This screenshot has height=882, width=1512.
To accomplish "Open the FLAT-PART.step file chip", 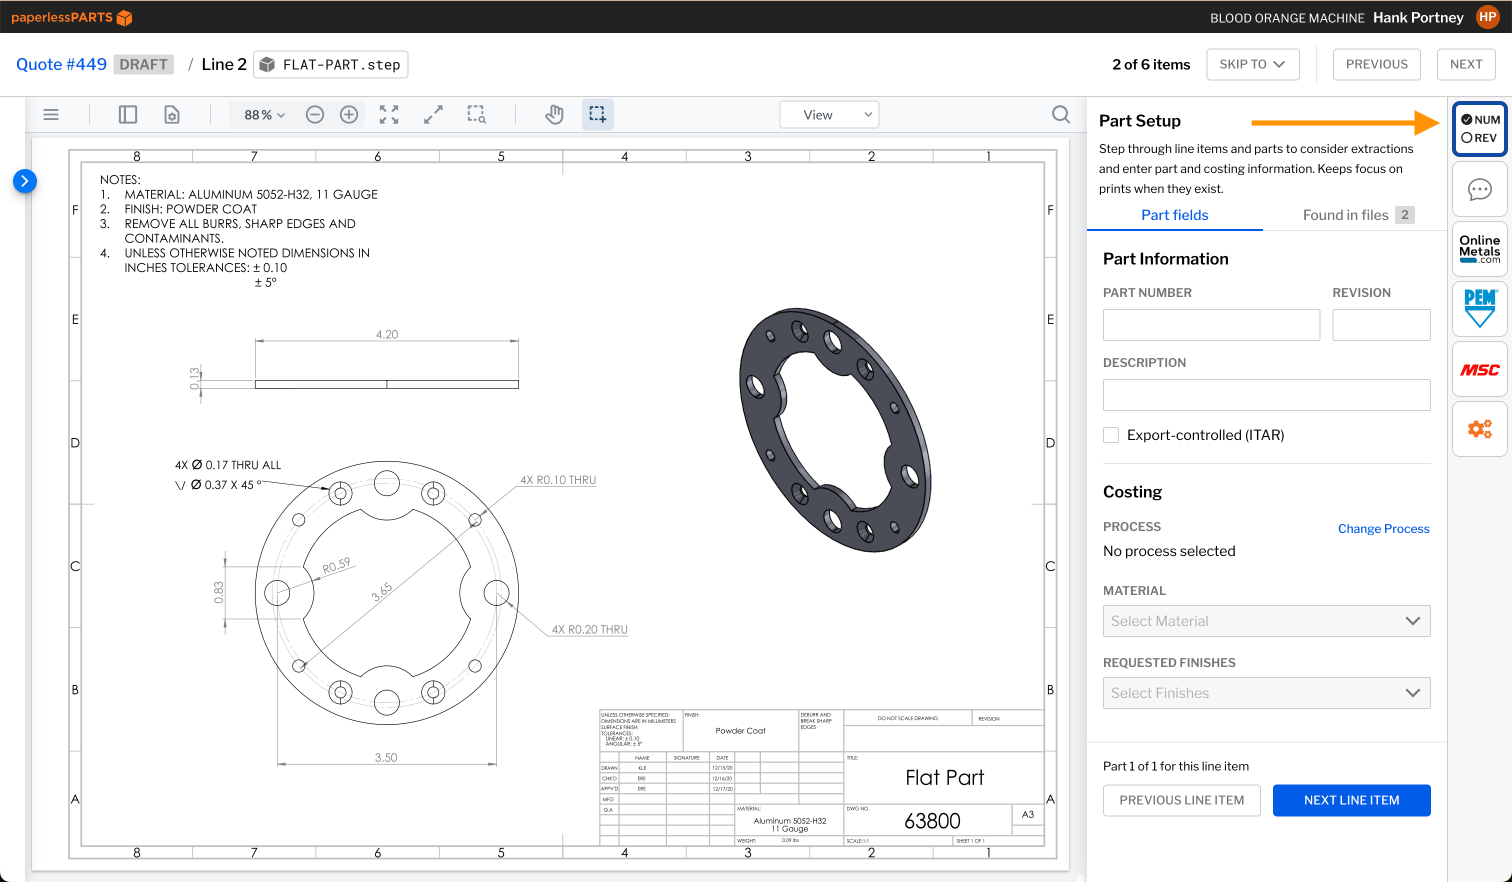I will [331, 64].
